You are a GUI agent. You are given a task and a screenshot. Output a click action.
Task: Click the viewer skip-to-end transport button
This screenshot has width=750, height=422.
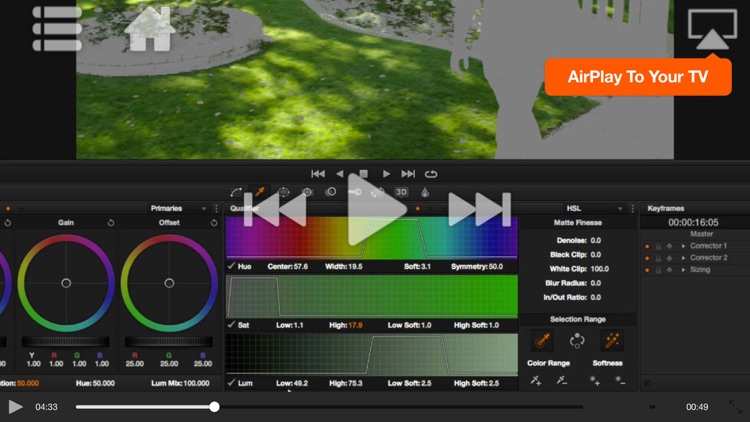point(408,174)
